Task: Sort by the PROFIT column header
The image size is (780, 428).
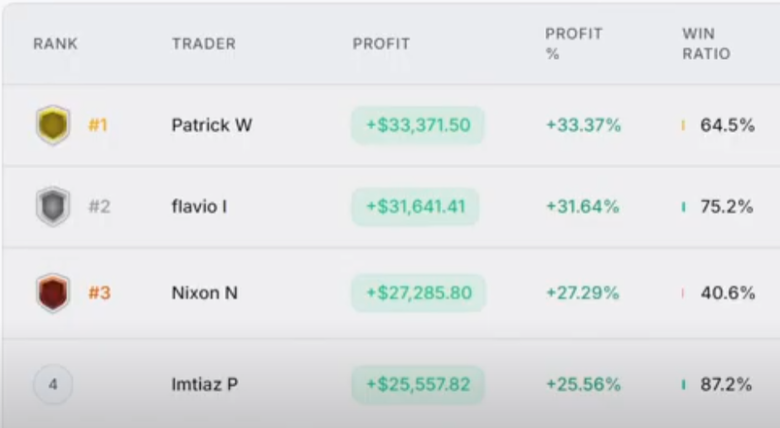Action: pos(381,44)
